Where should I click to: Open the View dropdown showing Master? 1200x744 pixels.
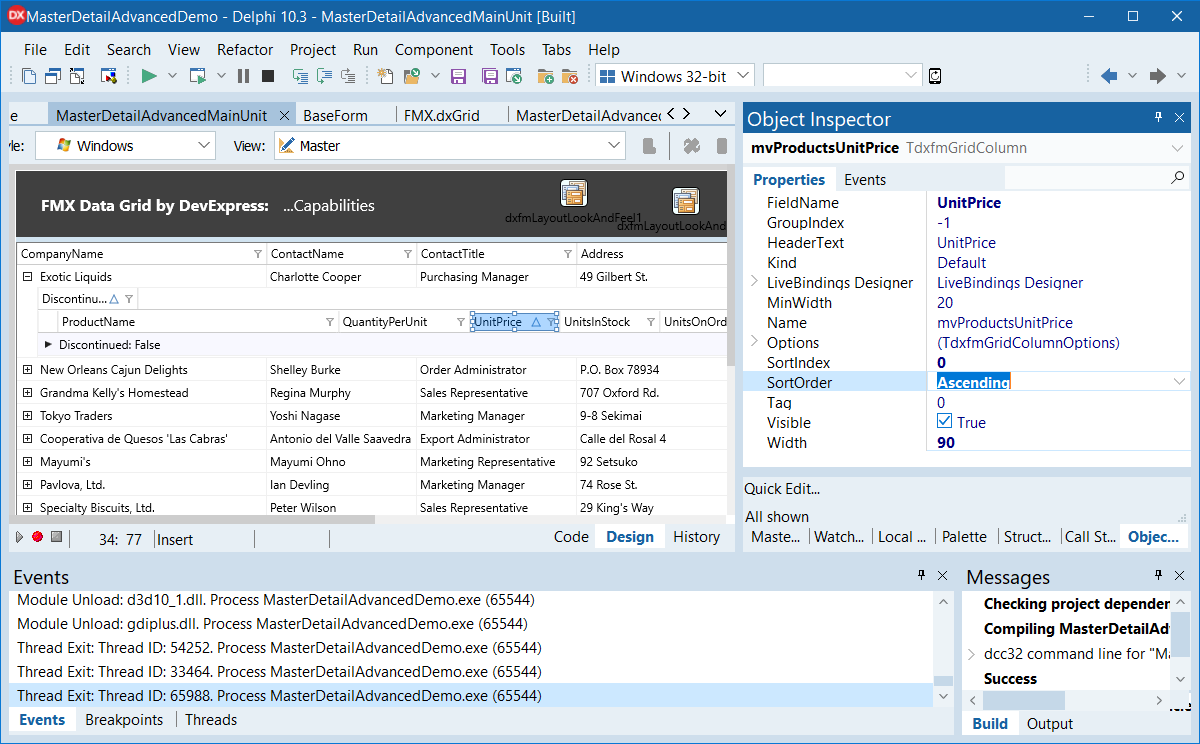(x=615, y=146)
